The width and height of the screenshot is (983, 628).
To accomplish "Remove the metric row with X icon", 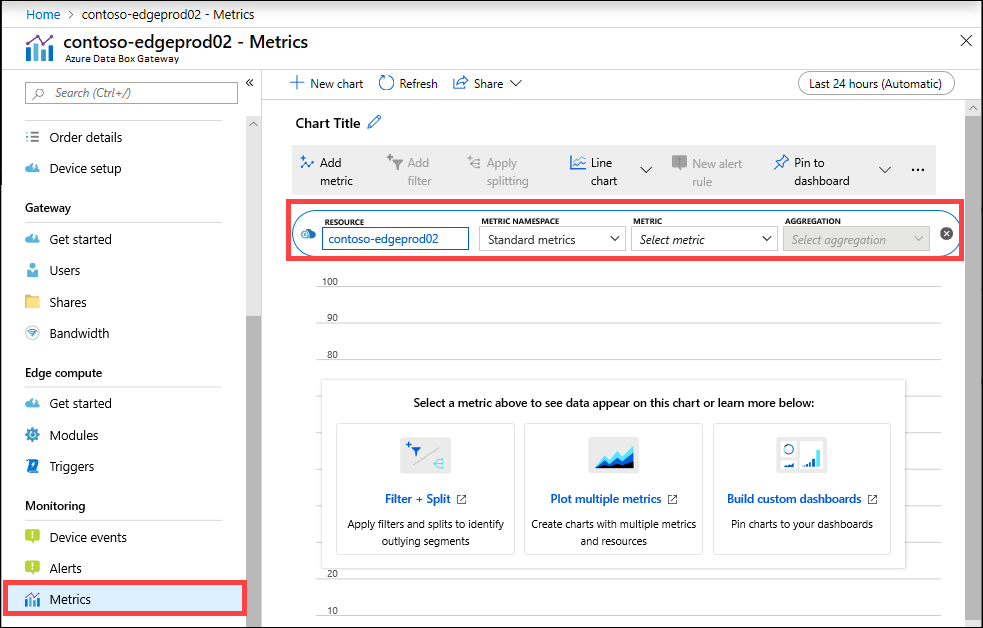I will [946, 234].
